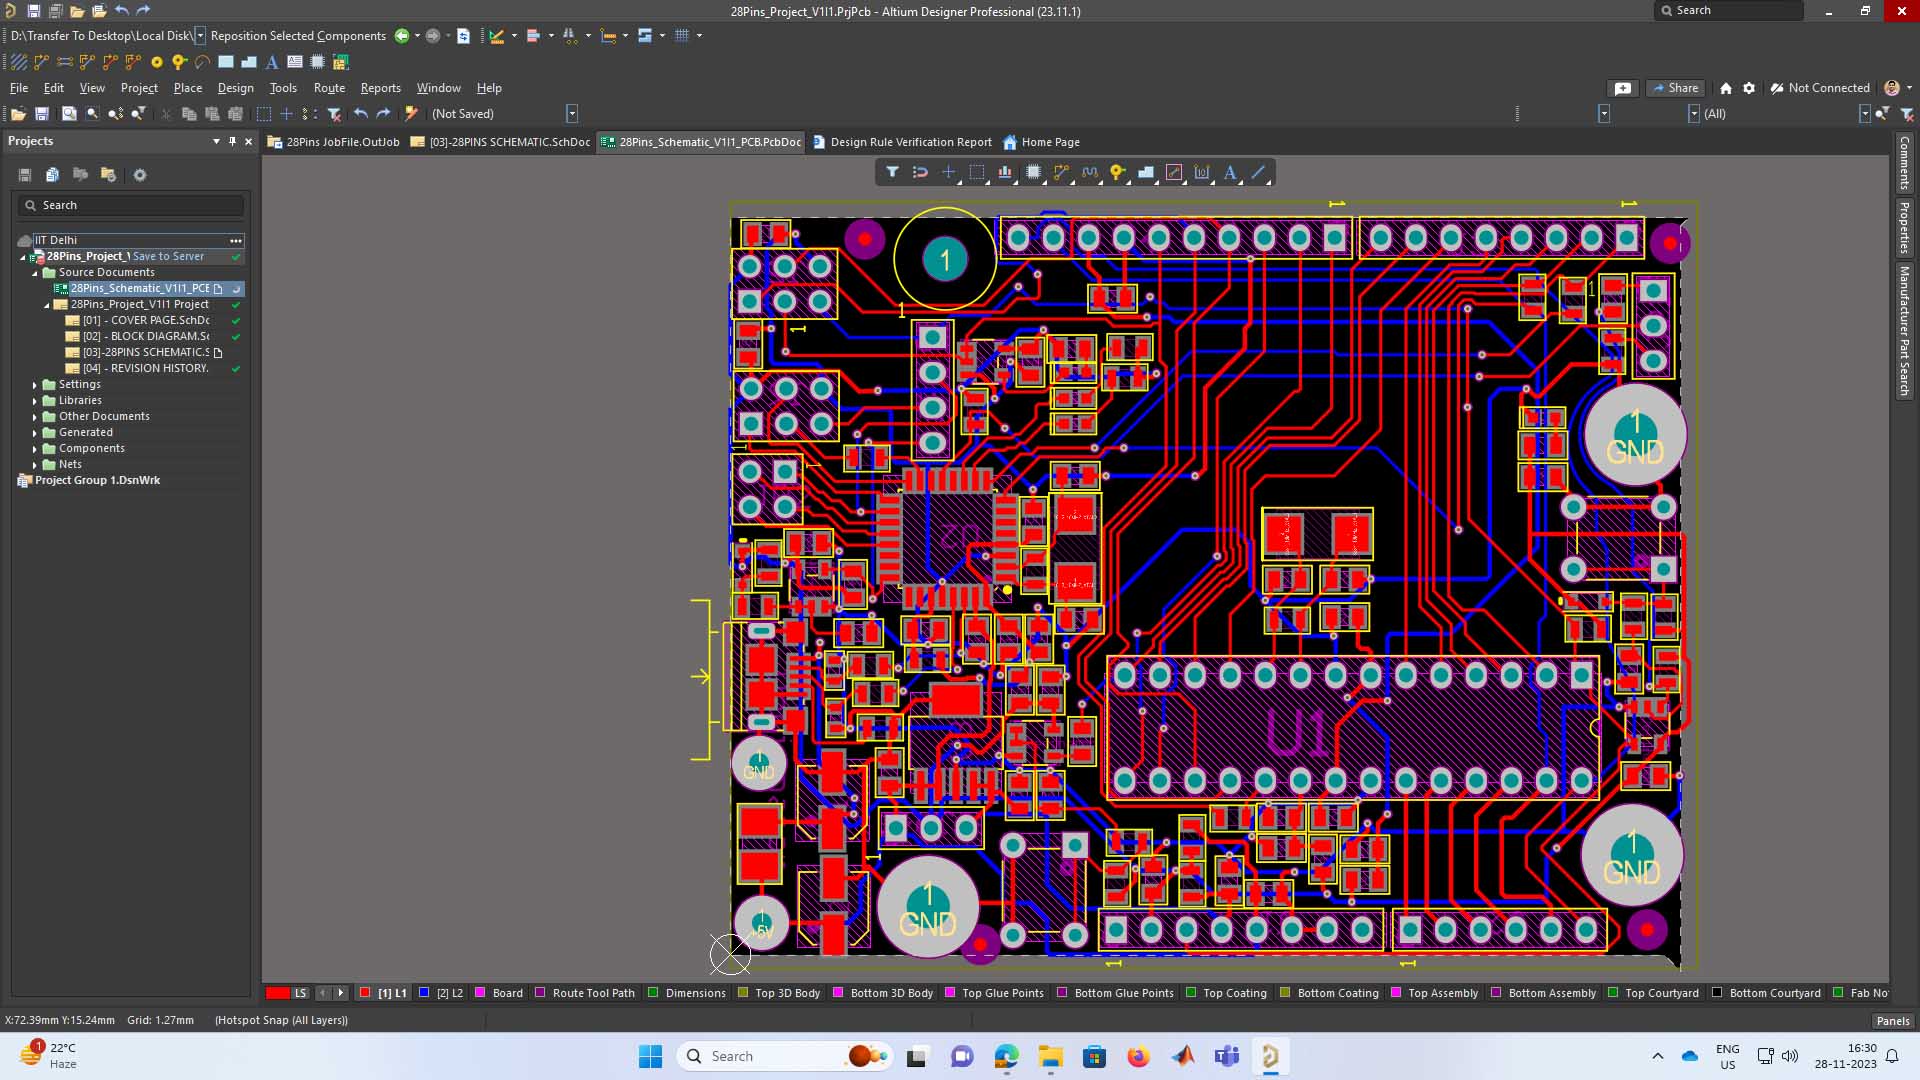Select the Place Polygon Pour tool
1920x1080 pixels.
(1146, 172)
